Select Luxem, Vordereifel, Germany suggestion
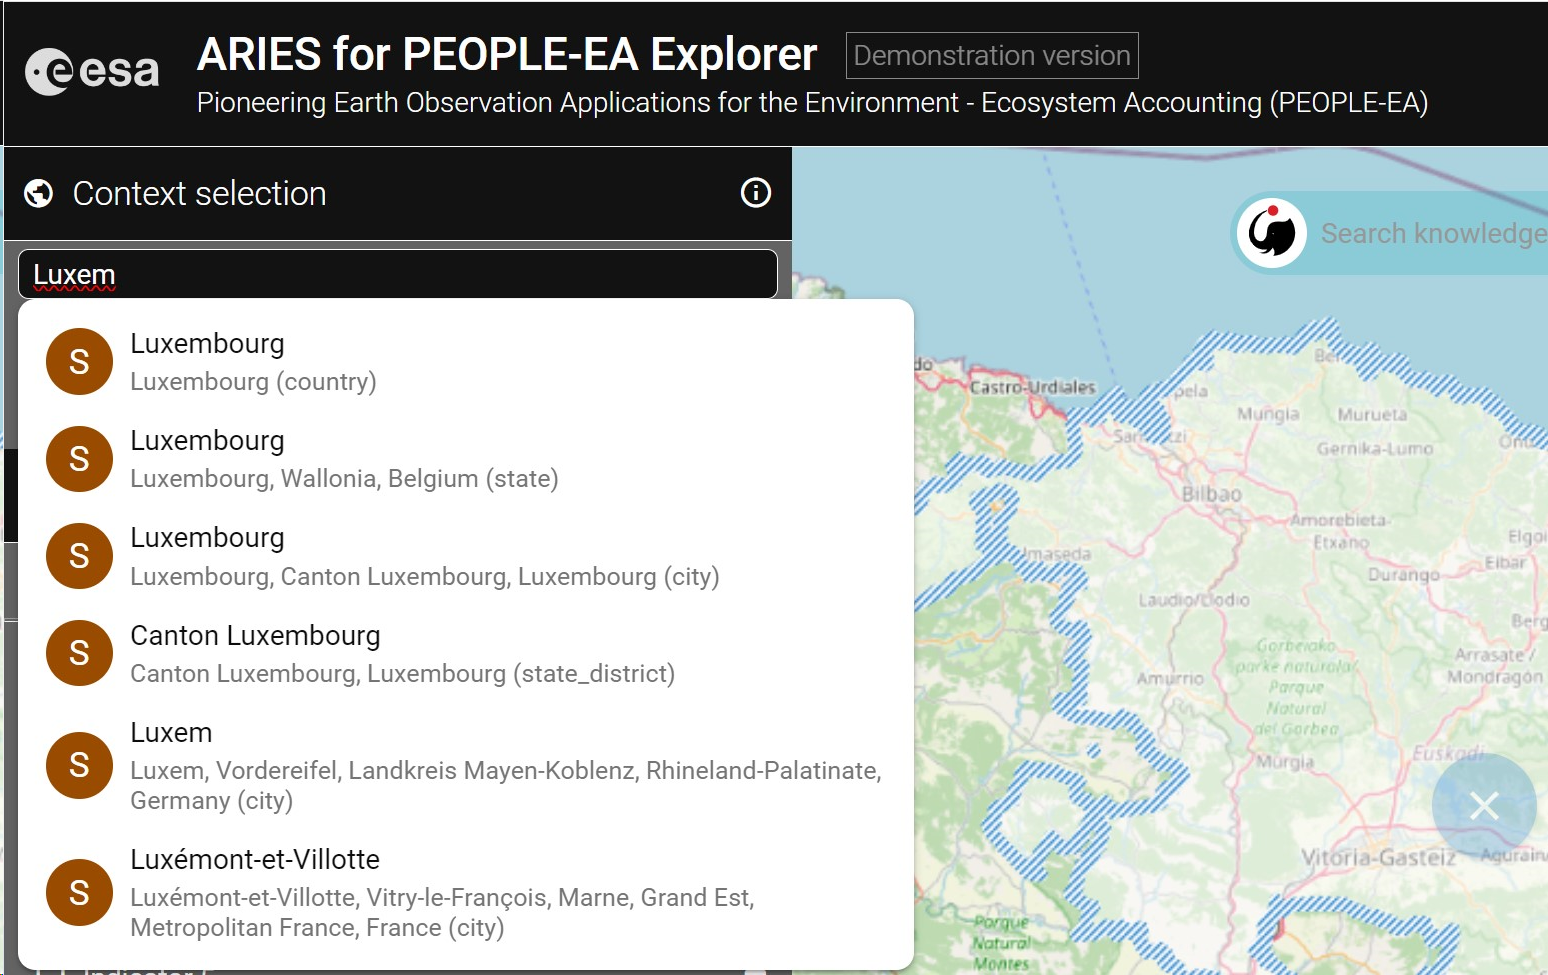The height and width of the screenshot is (975, 1548). click(466, 765)
